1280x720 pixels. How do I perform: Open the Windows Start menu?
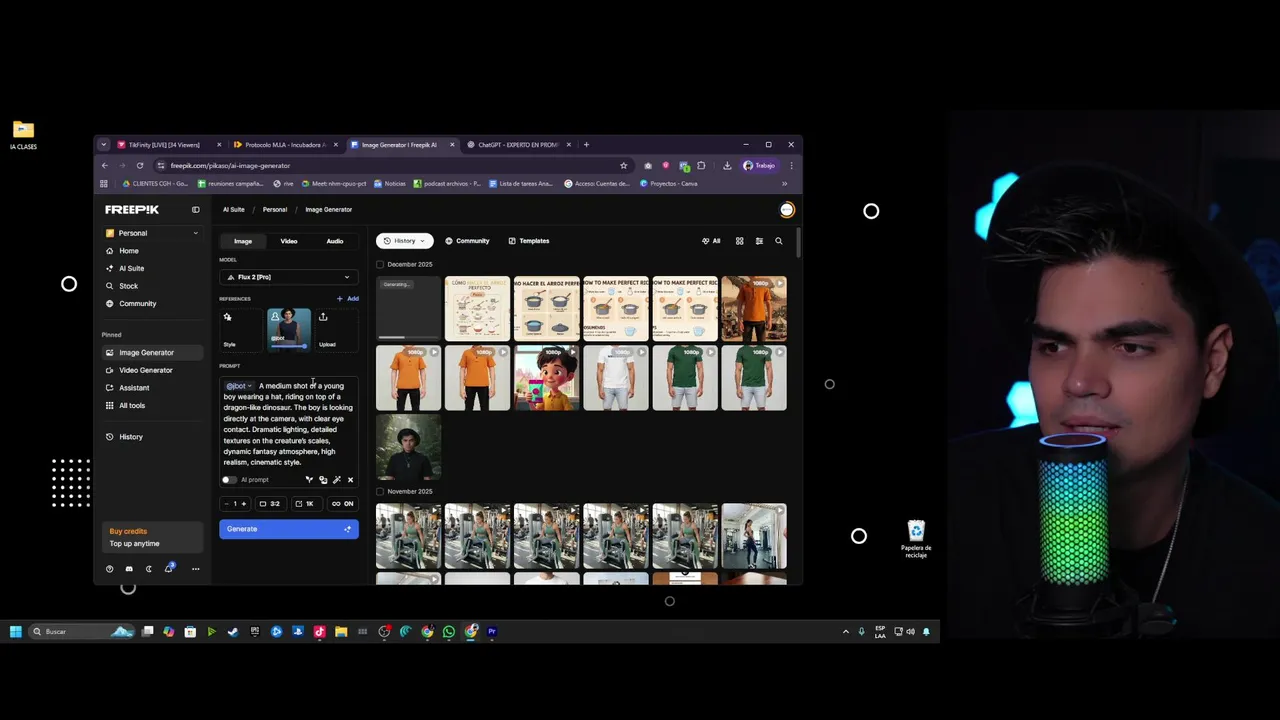pos(15,632)
